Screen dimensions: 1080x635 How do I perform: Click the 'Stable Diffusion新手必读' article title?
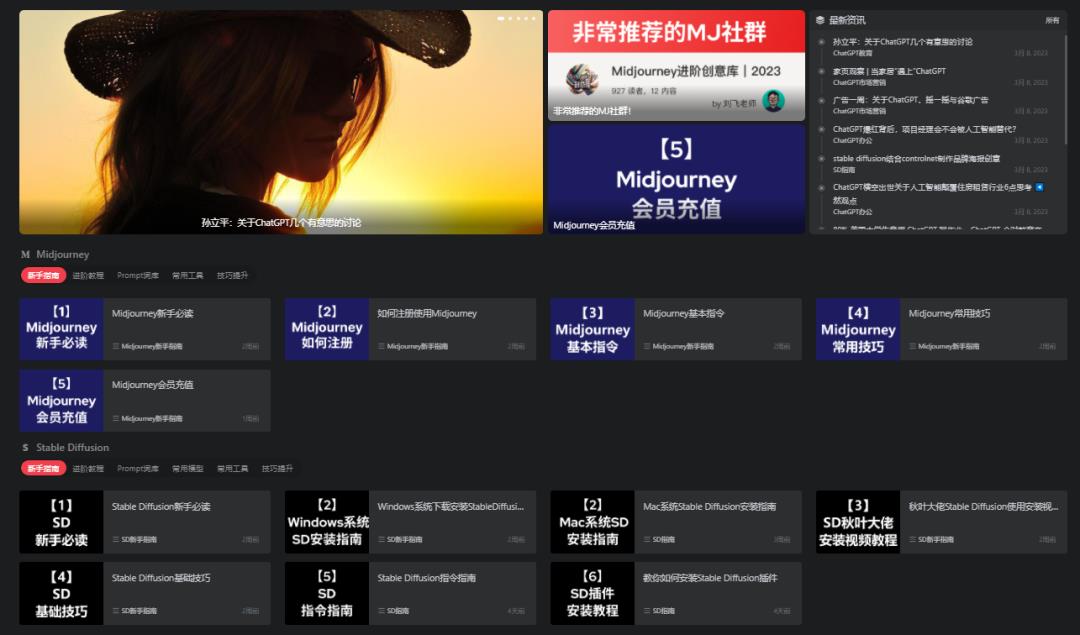tap(161, 506)
